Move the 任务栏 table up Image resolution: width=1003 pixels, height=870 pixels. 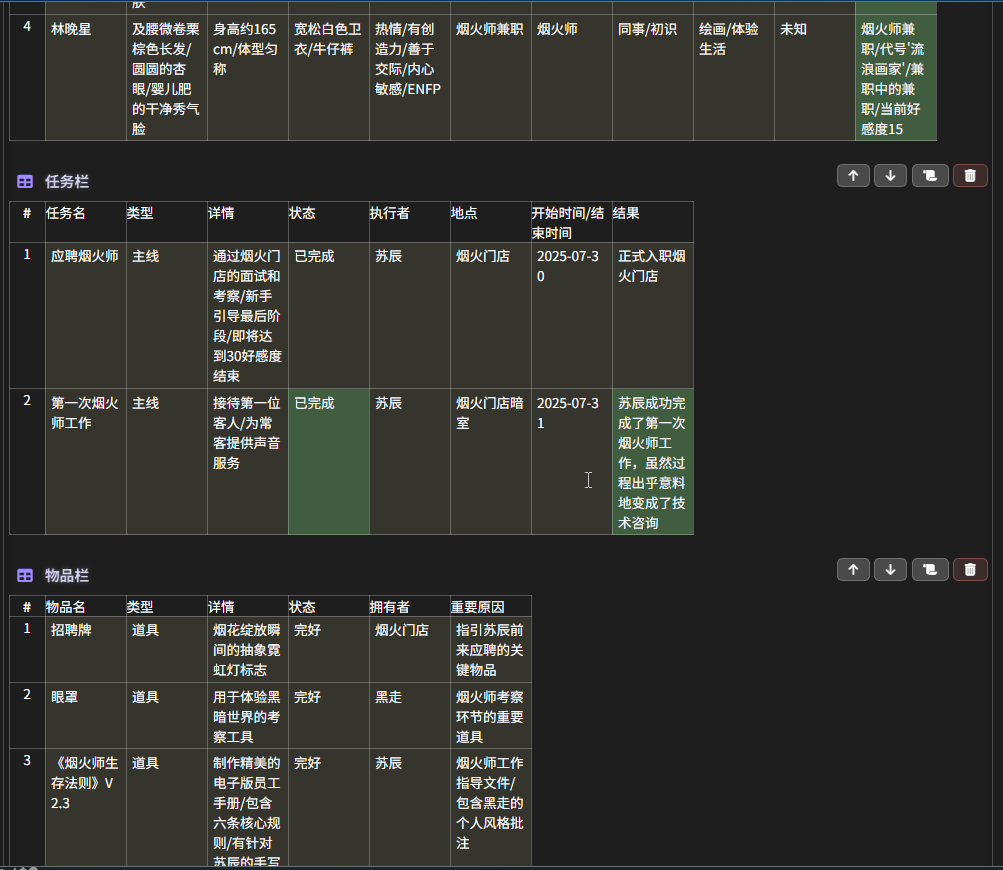(x=853, y=176)
